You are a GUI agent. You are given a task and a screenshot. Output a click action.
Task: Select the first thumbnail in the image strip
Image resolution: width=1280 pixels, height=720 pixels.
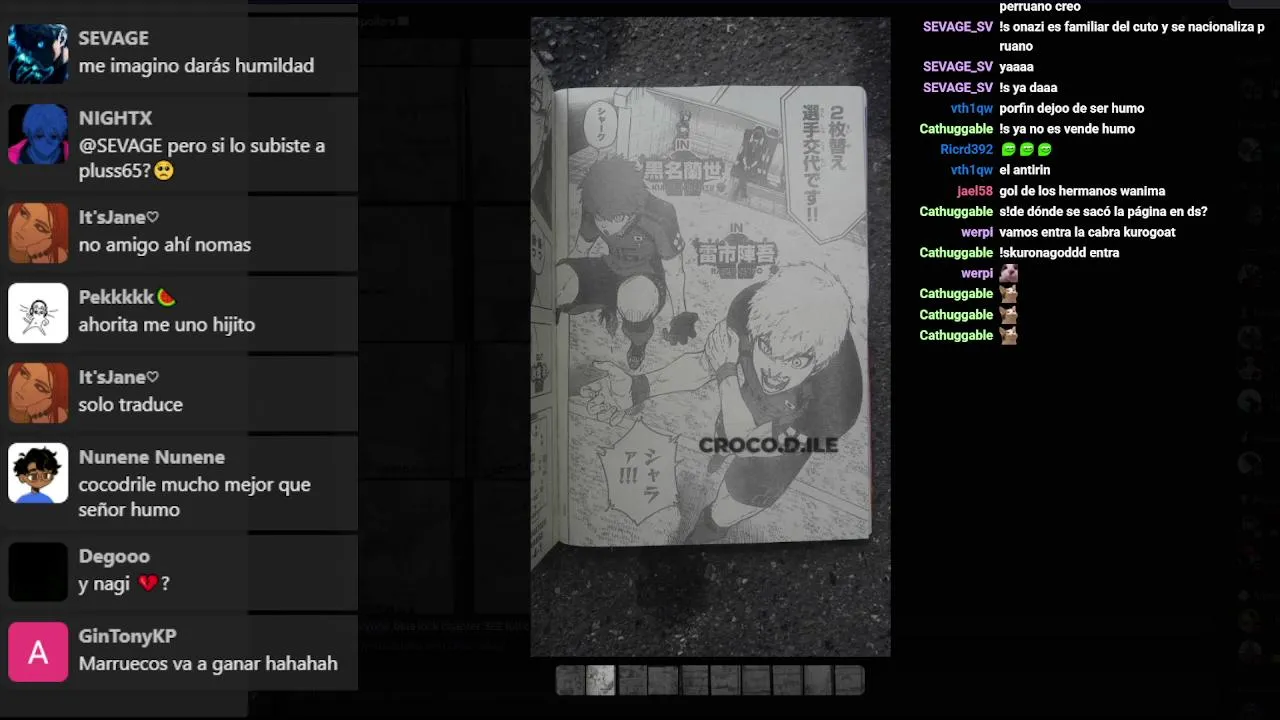[x=570, y=680]
